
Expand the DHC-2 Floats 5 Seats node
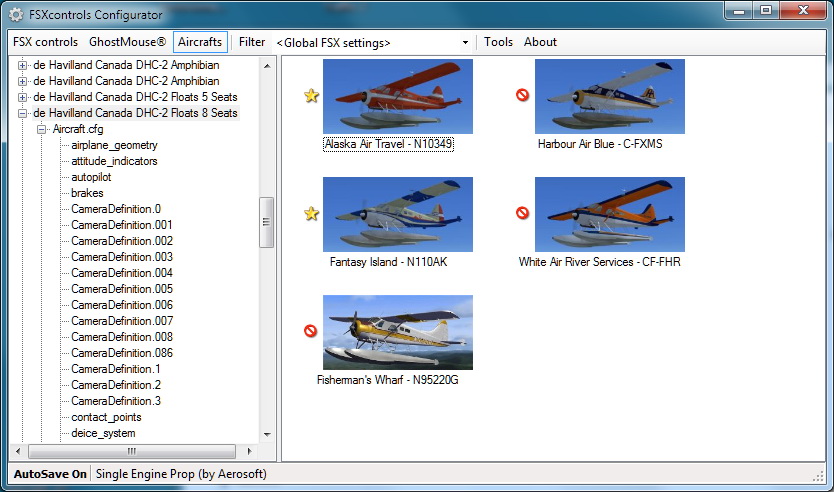22,97
